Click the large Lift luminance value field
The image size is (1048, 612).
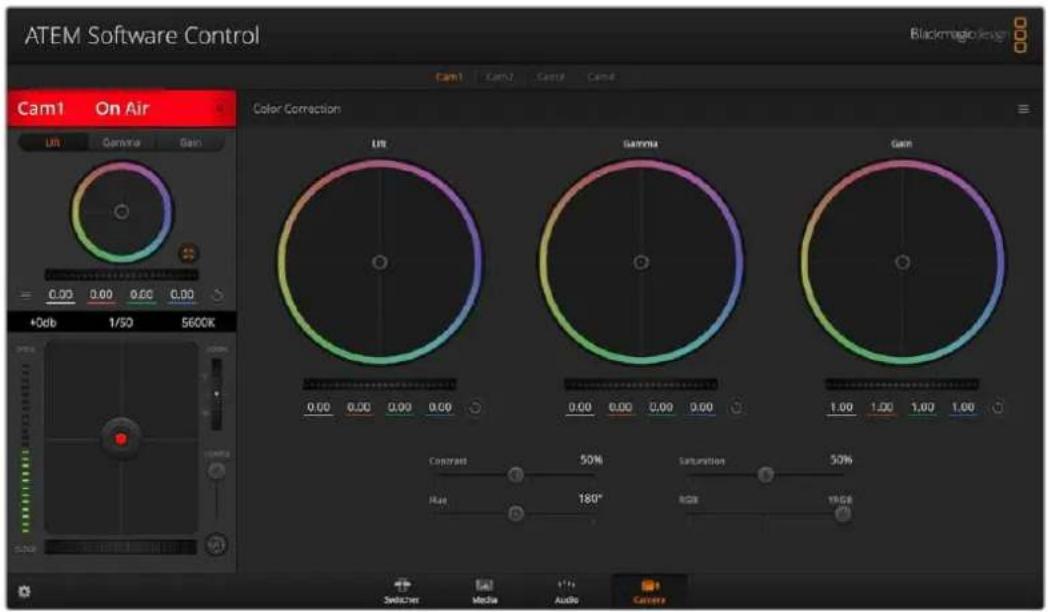[x=318, y=408]
